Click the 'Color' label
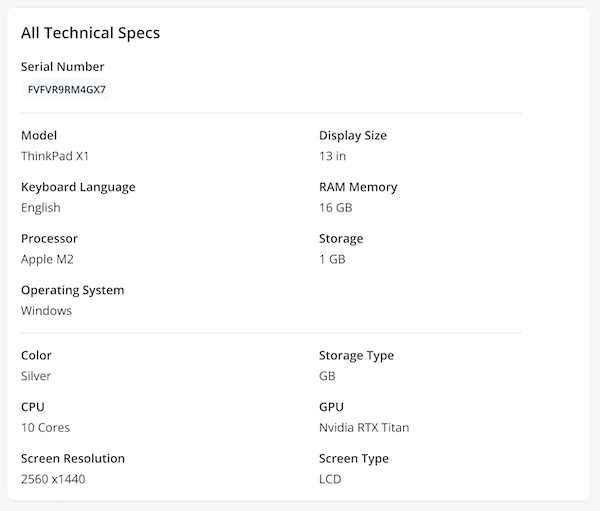The height and width of the screenshot is (511, 600). click(36, 356)
